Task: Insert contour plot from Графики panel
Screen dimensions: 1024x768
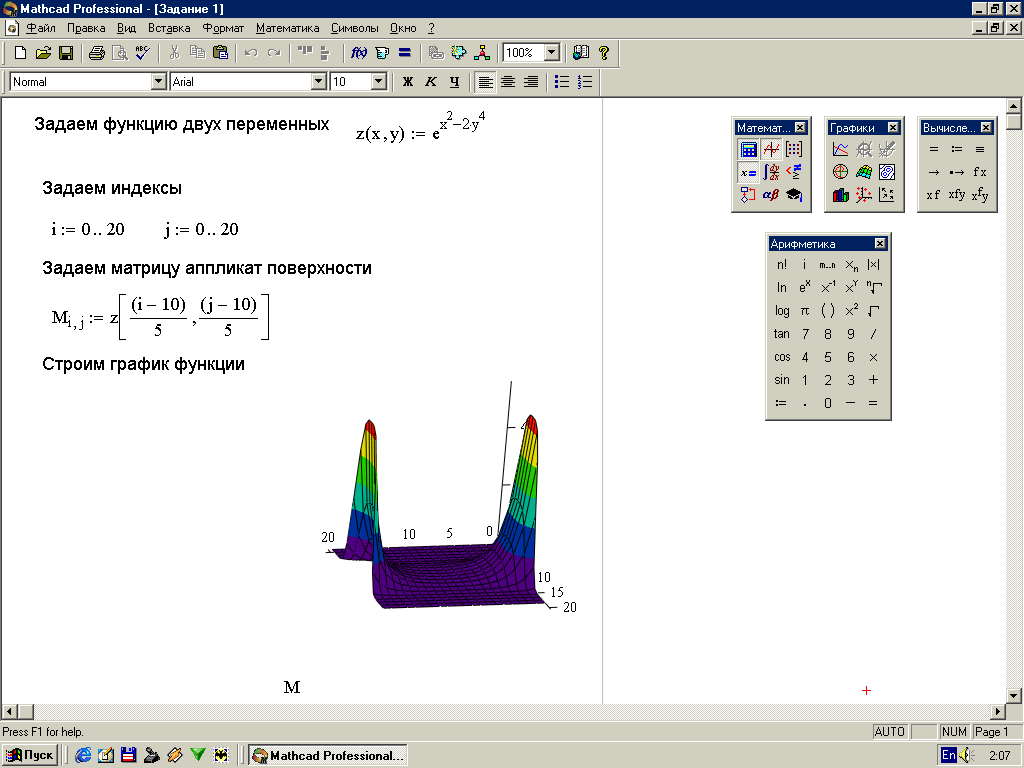Action: [886, 172]
